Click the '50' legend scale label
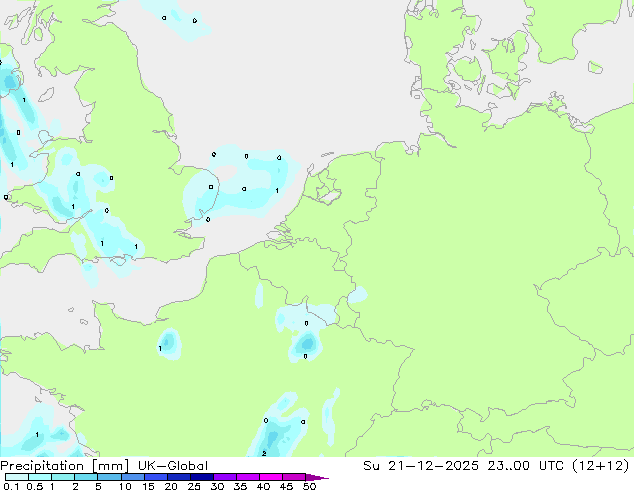Image resolution: width=634 pixels, height=490 pixels. coord(310,486)
